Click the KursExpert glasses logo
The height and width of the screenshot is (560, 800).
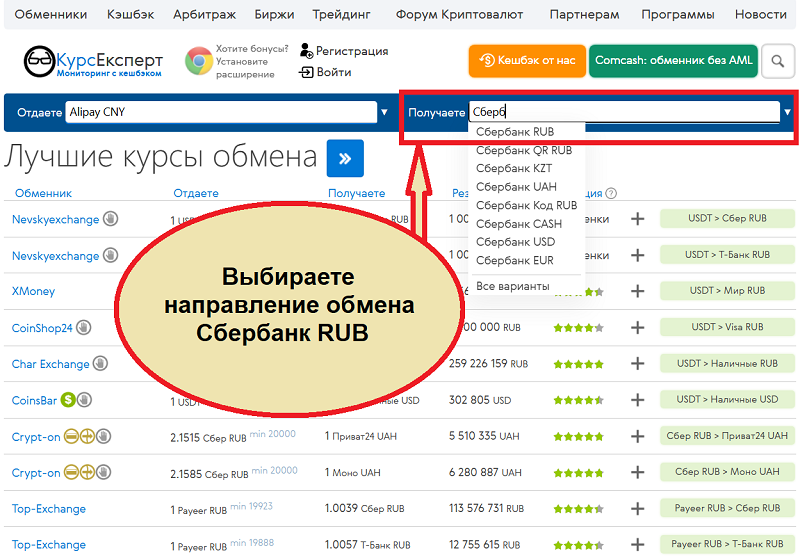pos(39,61)
